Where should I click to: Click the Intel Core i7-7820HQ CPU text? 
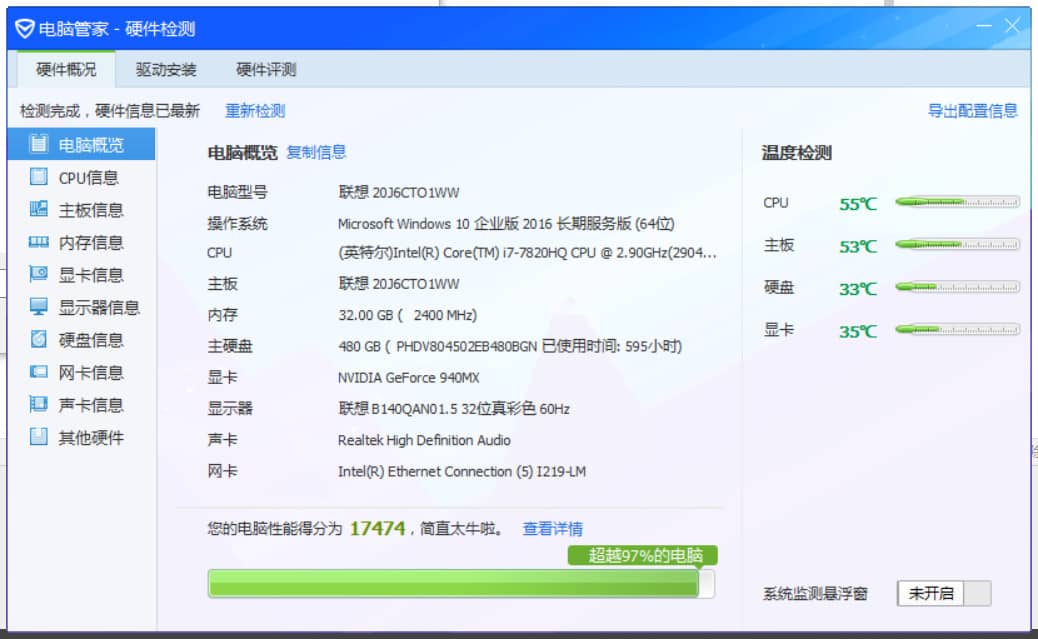(527, 252)
